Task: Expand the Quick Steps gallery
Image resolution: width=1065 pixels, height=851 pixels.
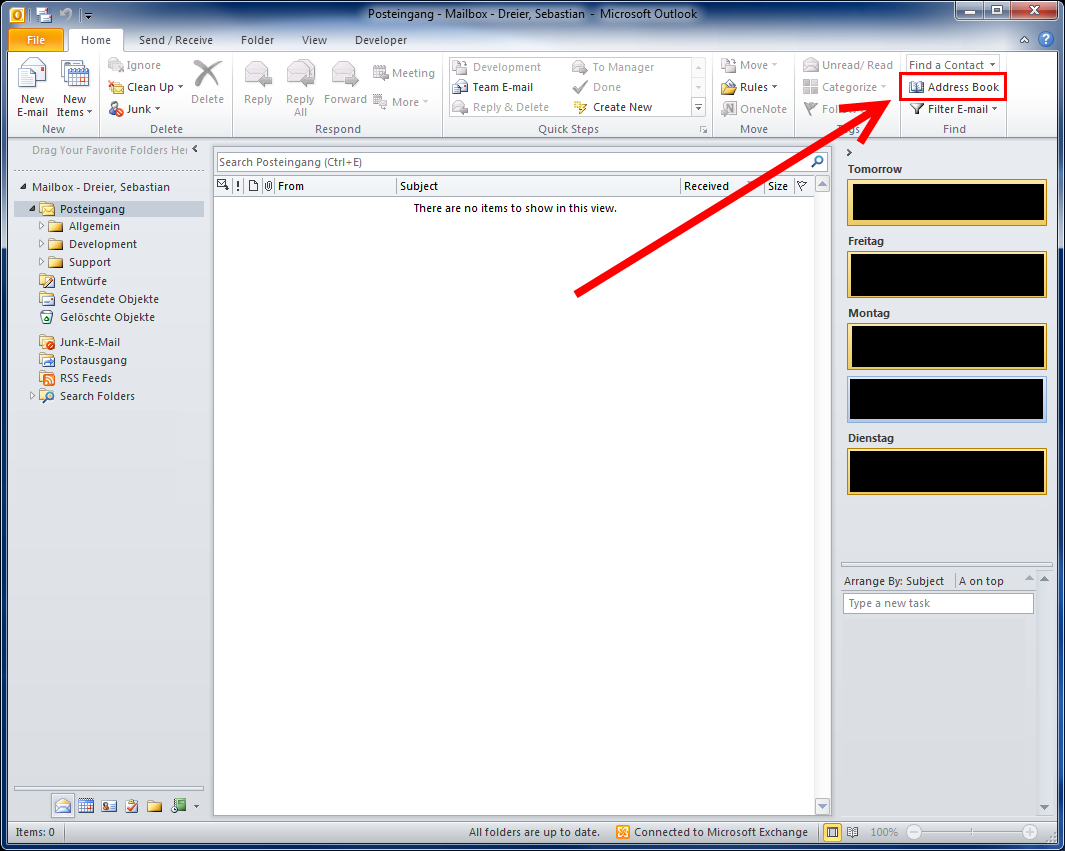Action: coord(698,108)
